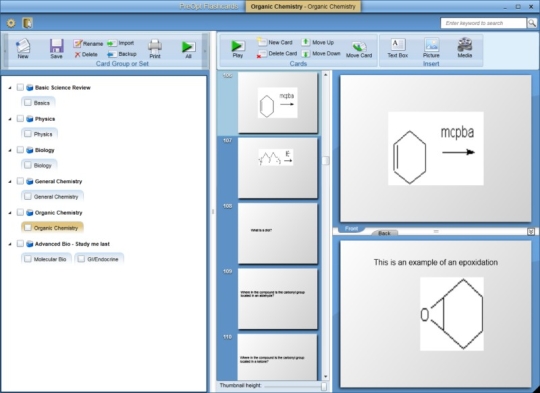Open the Physics card set

coord(39,134)
